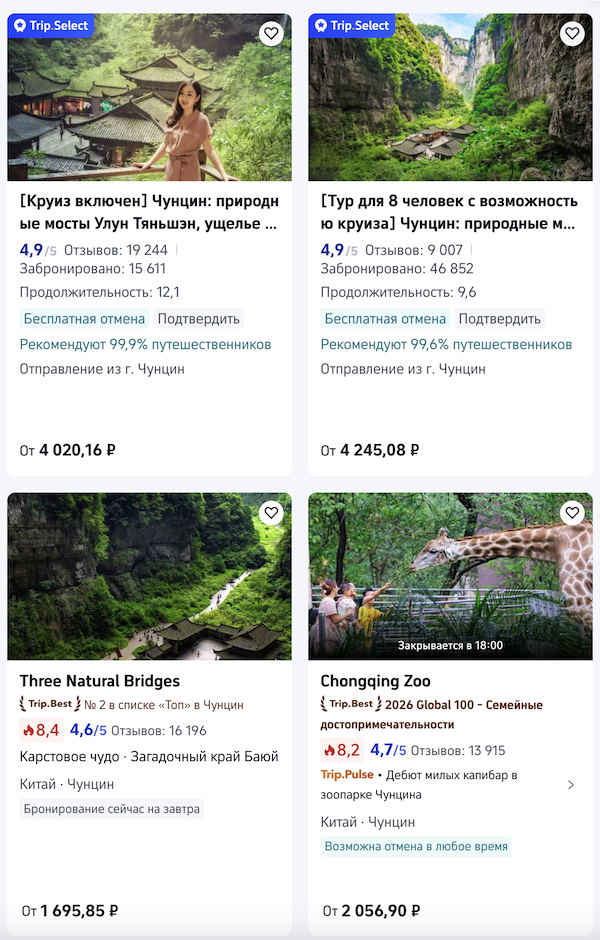Click flame score 8,4 badge

pos(41,730)
